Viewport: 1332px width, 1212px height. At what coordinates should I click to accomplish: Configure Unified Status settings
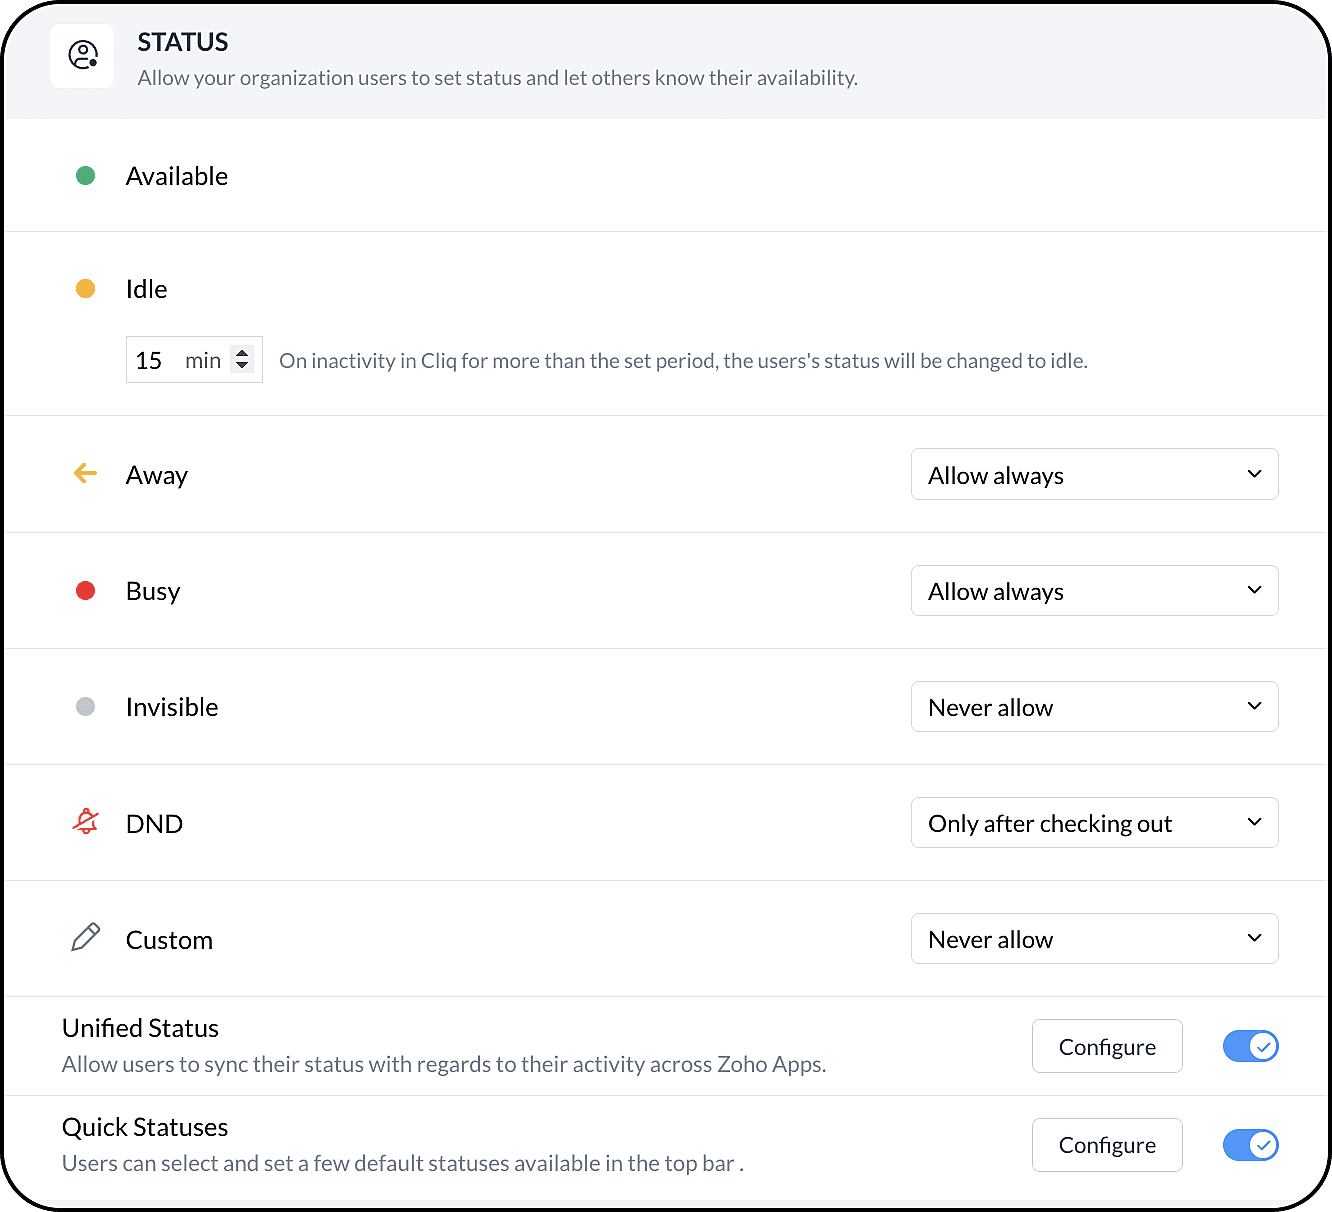click(1107, 1047)
